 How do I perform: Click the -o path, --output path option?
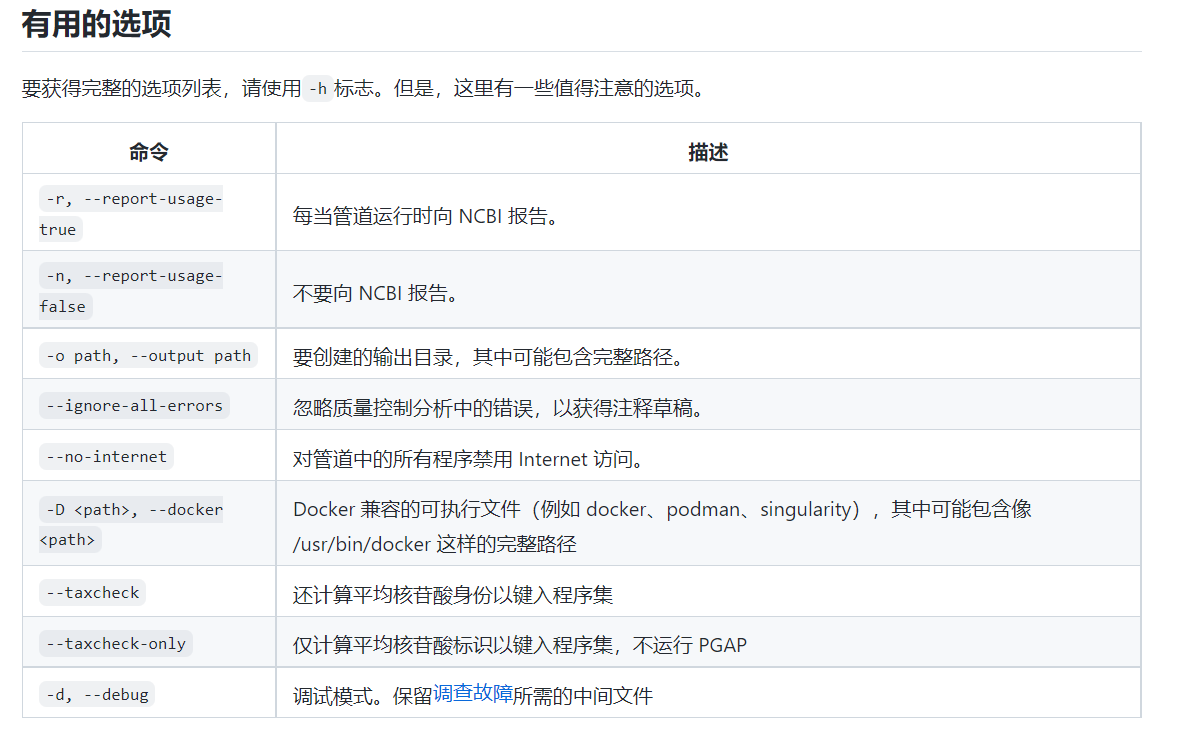pos(148,353)
